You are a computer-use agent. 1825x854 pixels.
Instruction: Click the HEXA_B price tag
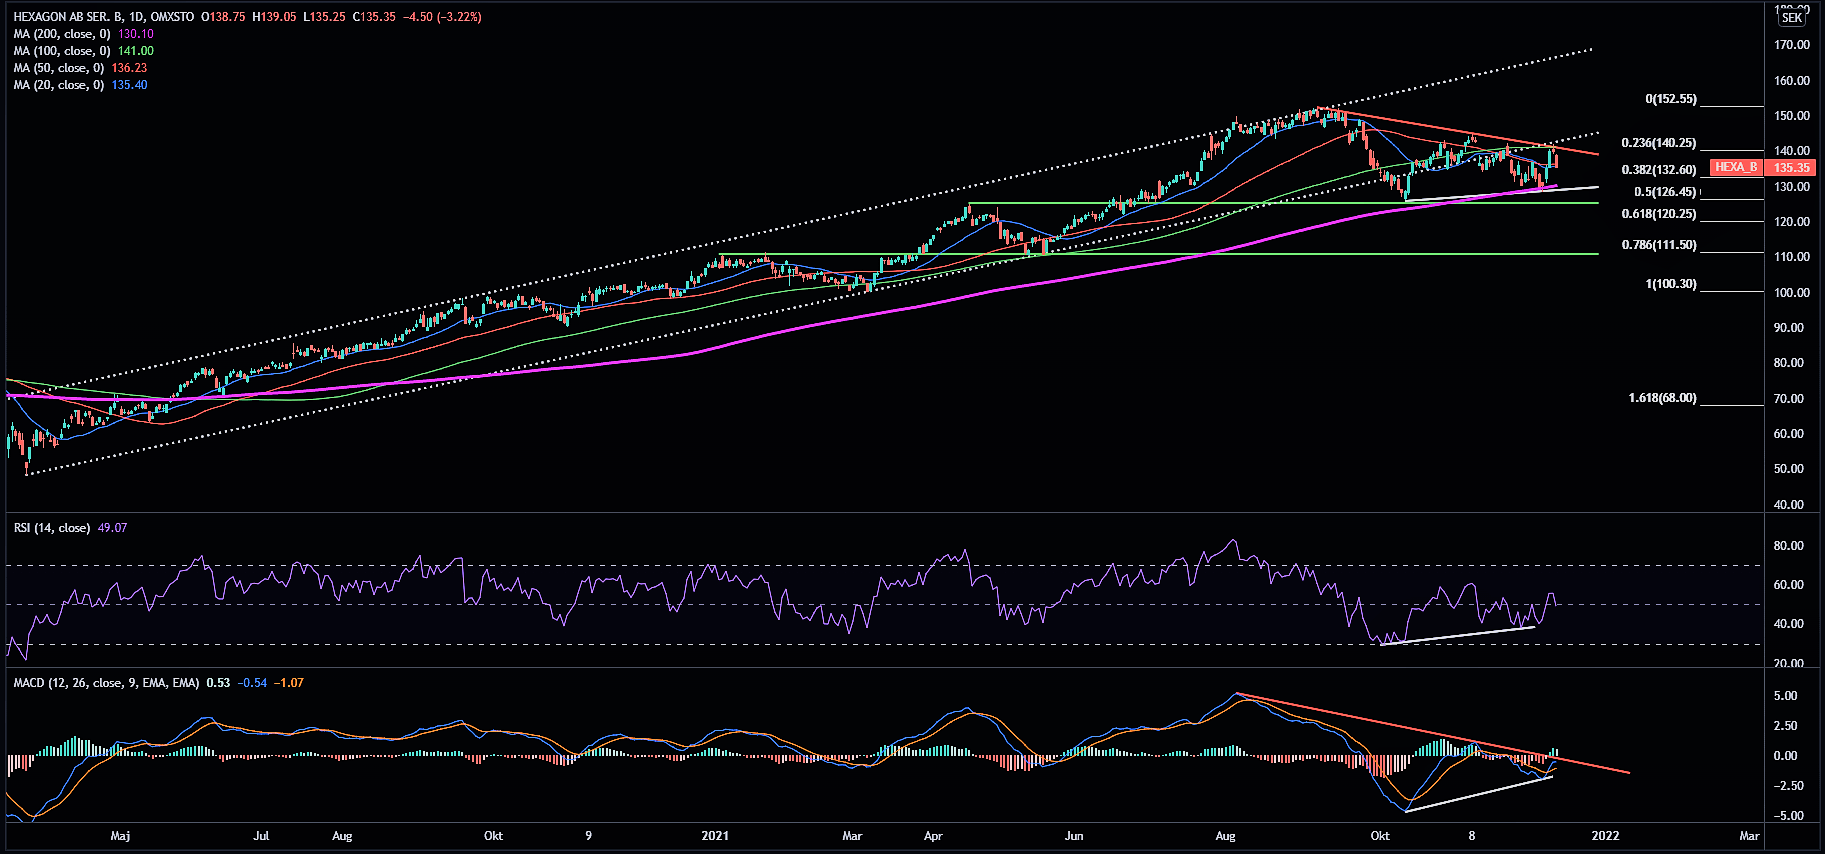pos(1736,168)
